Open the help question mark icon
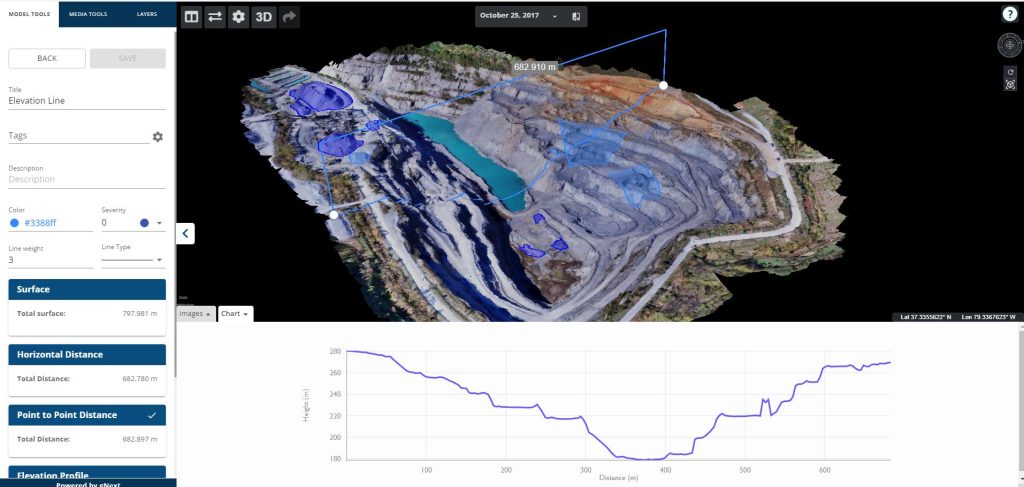This screenshot has width=1024, height=487. (1010, 16)
